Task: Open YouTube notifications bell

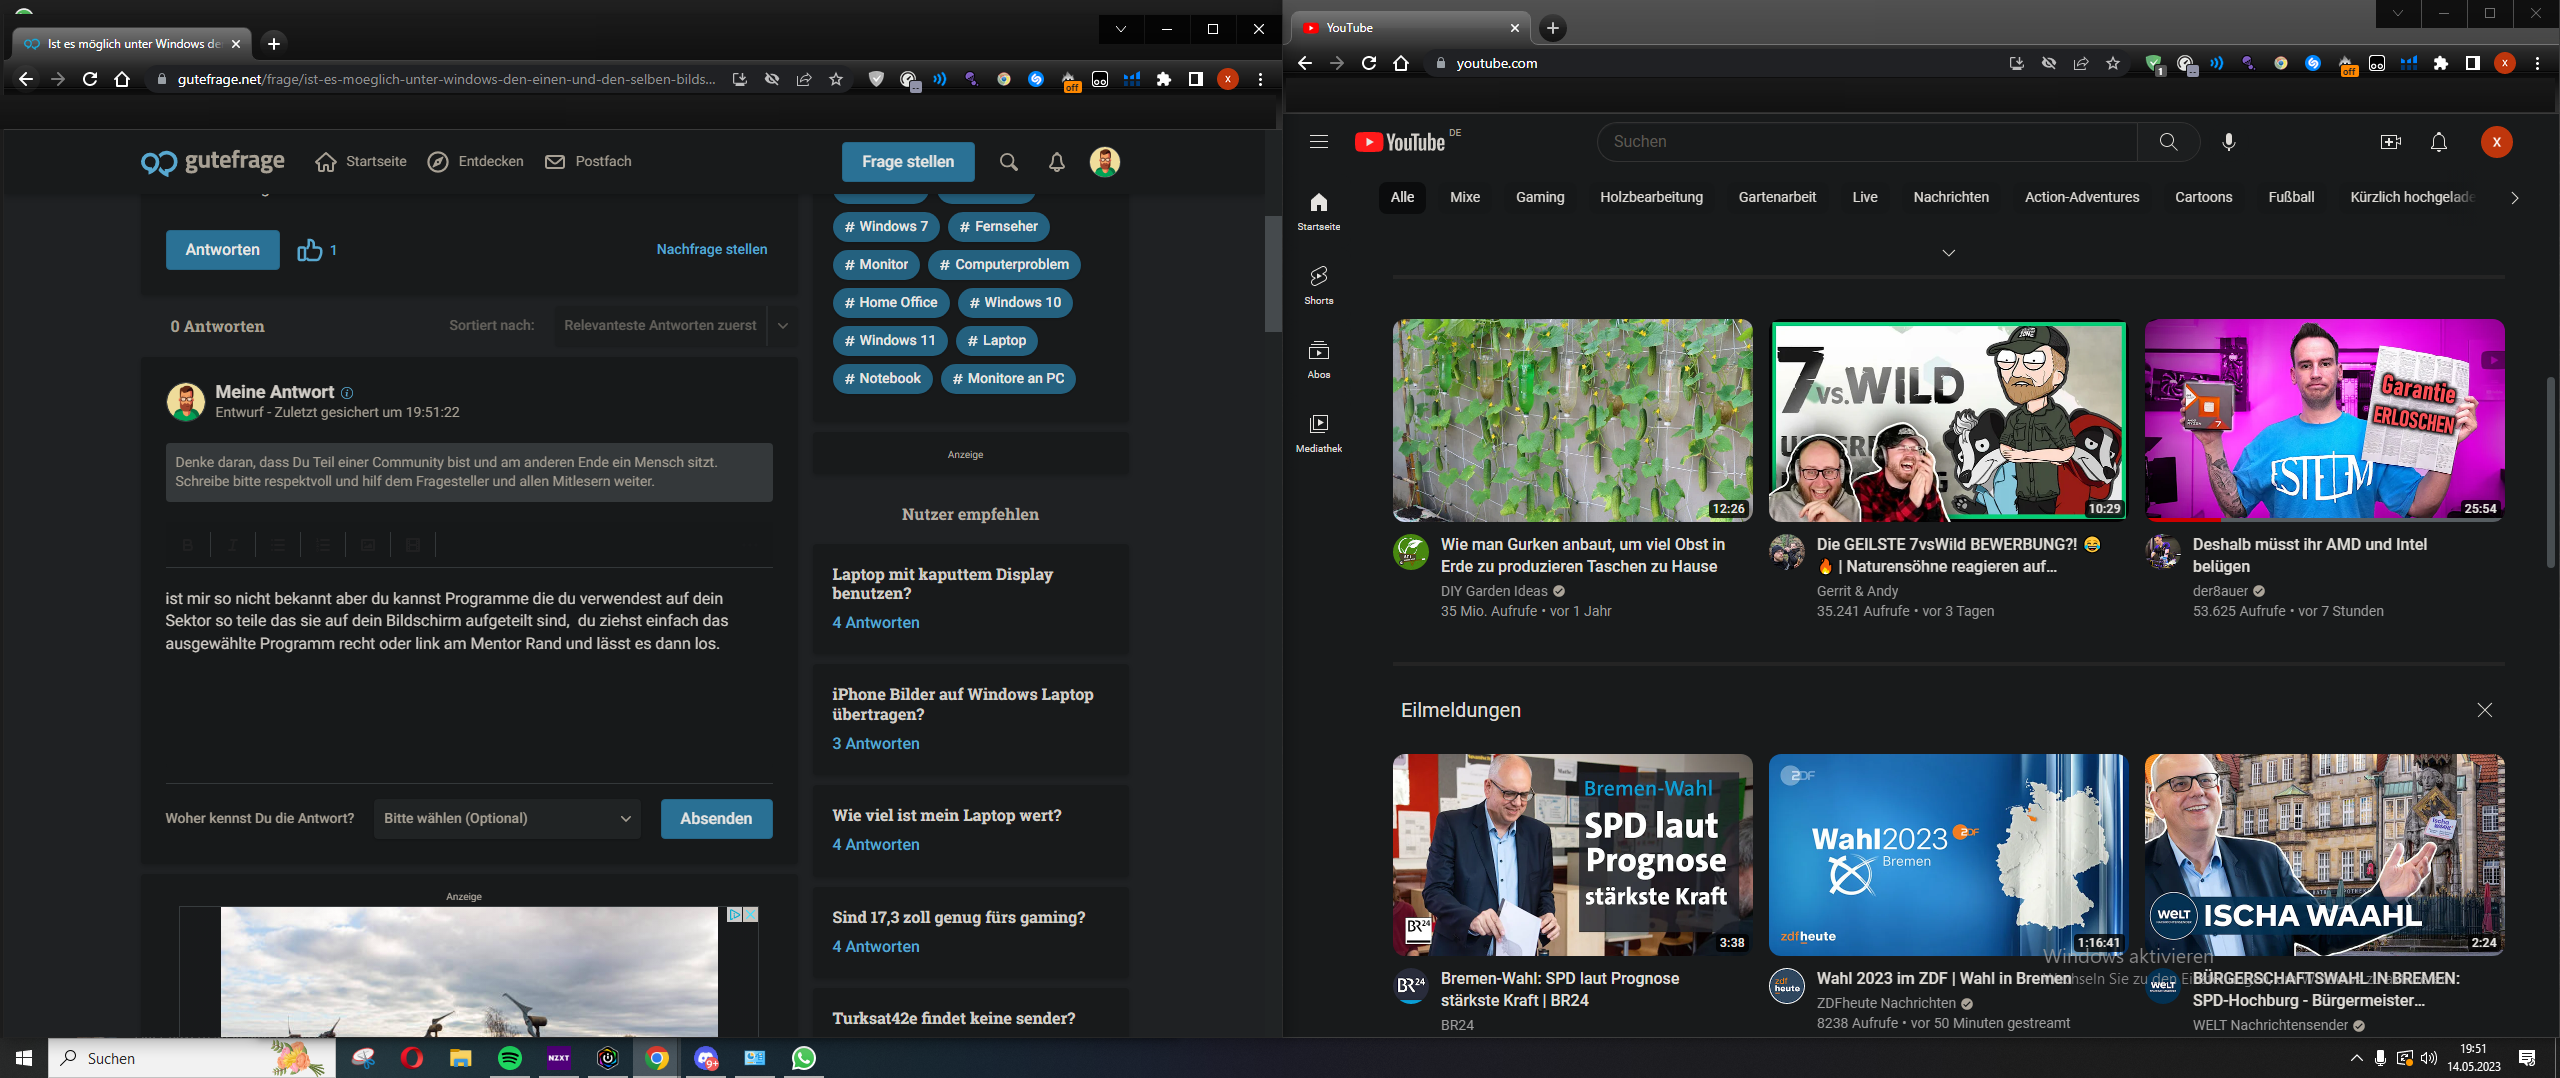Action: coord(2438,142)
